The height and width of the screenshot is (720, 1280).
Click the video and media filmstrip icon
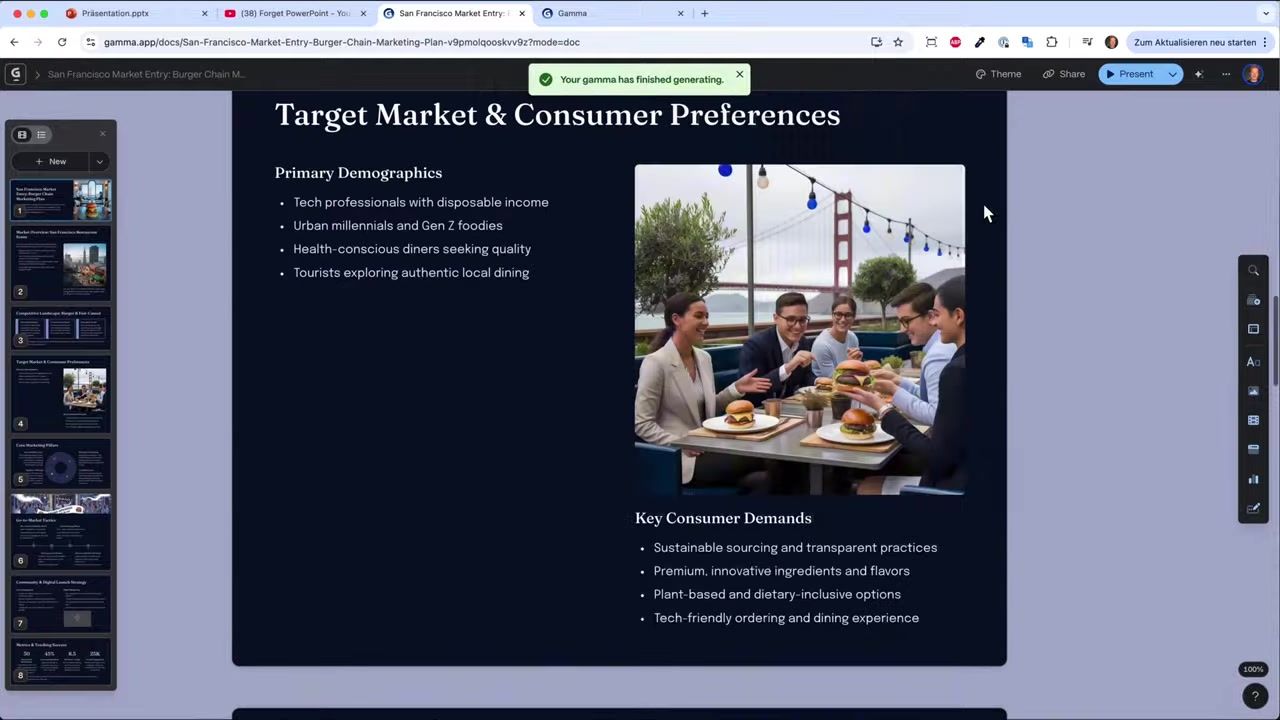coord(1253,420)
